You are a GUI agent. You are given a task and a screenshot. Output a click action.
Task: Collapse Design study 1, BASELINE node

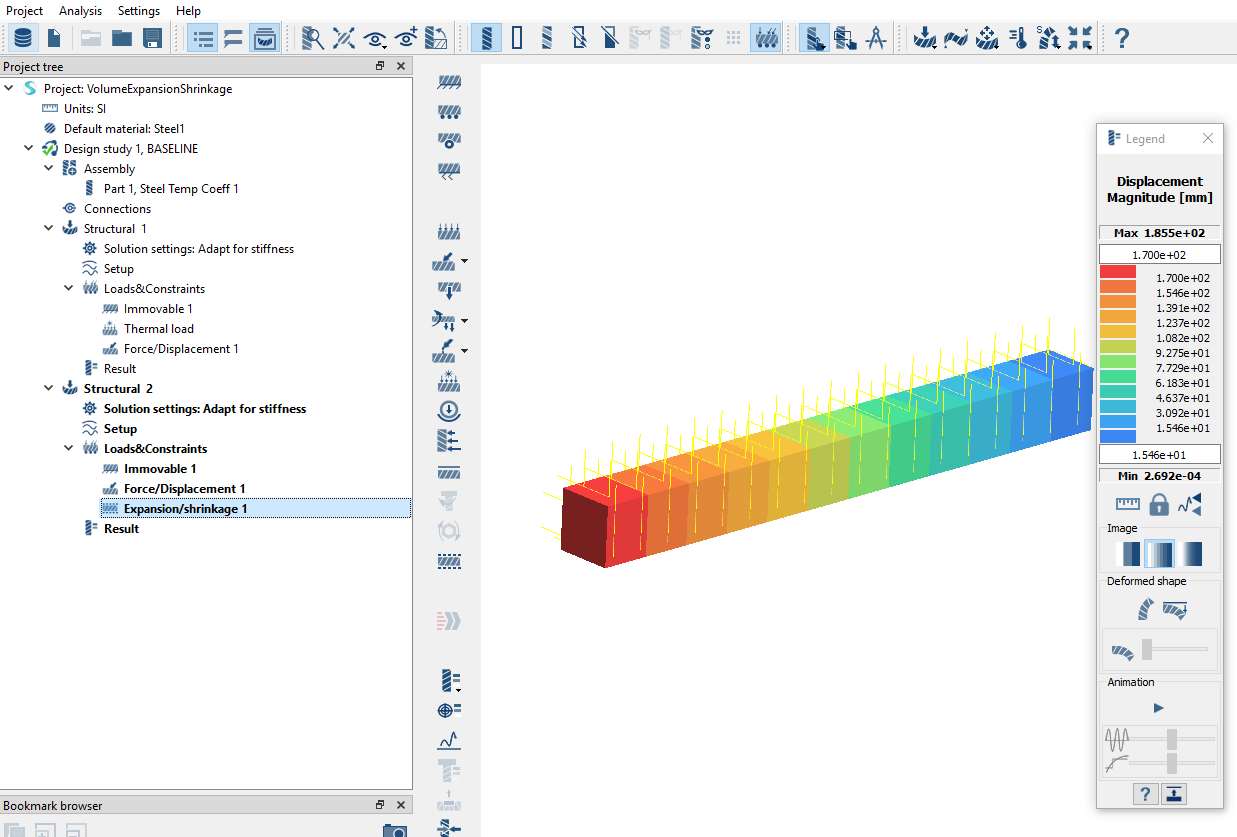pyautogui.click(x=29, y=149)
